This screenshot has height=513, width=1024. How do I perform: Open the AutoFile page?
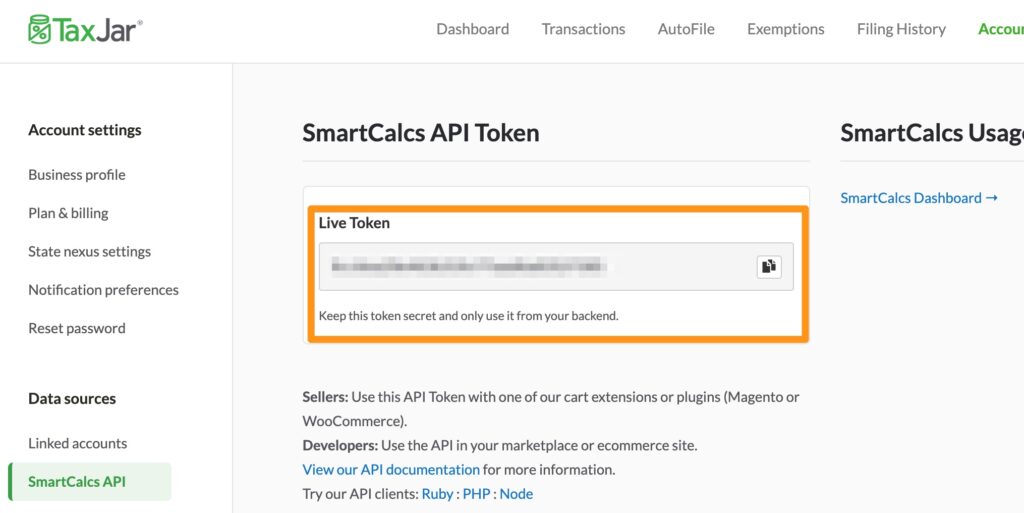(686, 29)
